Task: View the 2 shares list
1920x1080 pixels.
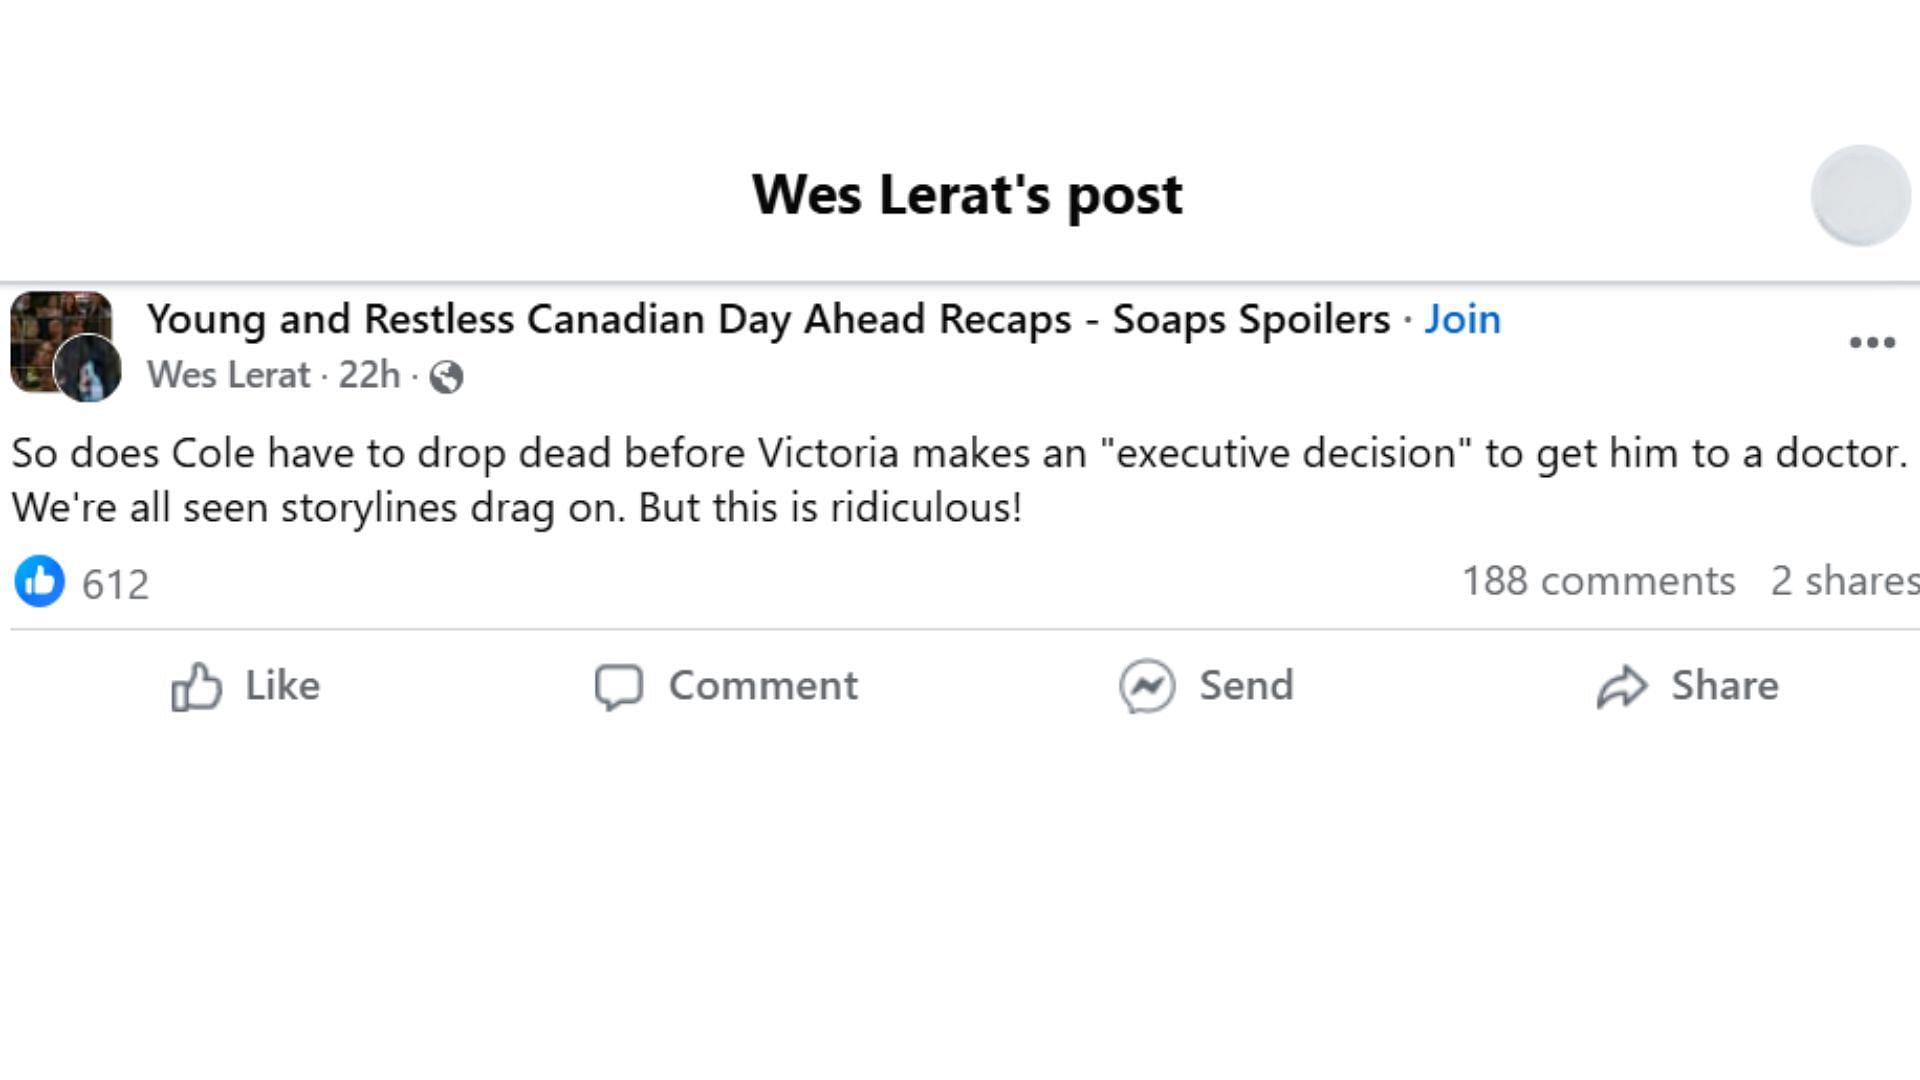Action: [x=1842, y=581]
